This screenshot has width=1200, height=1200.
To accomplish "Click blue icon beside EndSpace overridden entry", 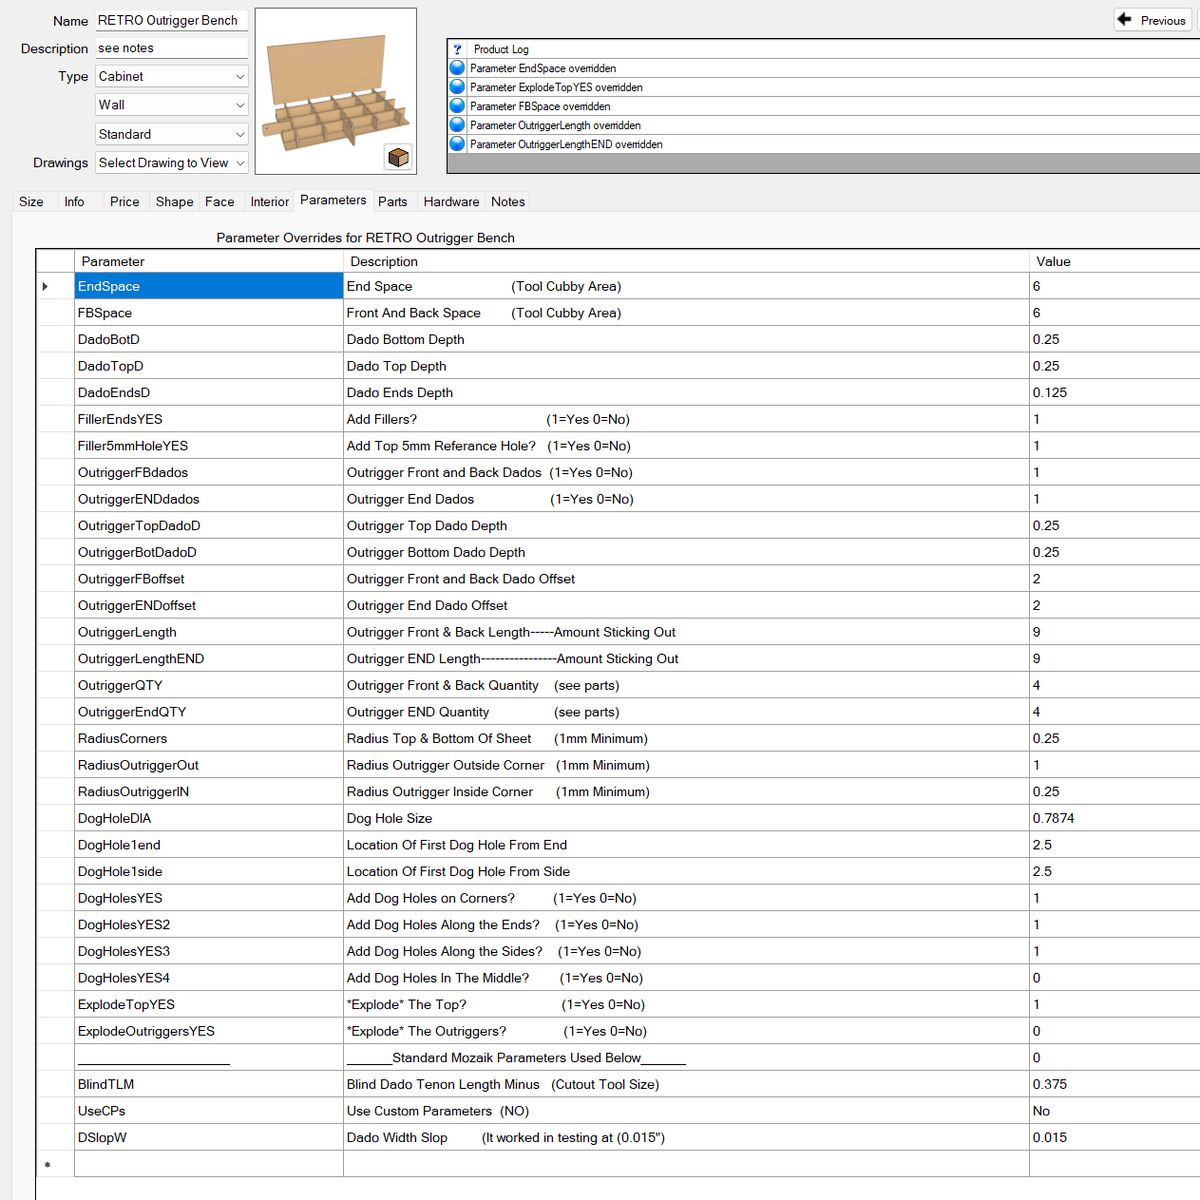I will click(x=457, y=68).
